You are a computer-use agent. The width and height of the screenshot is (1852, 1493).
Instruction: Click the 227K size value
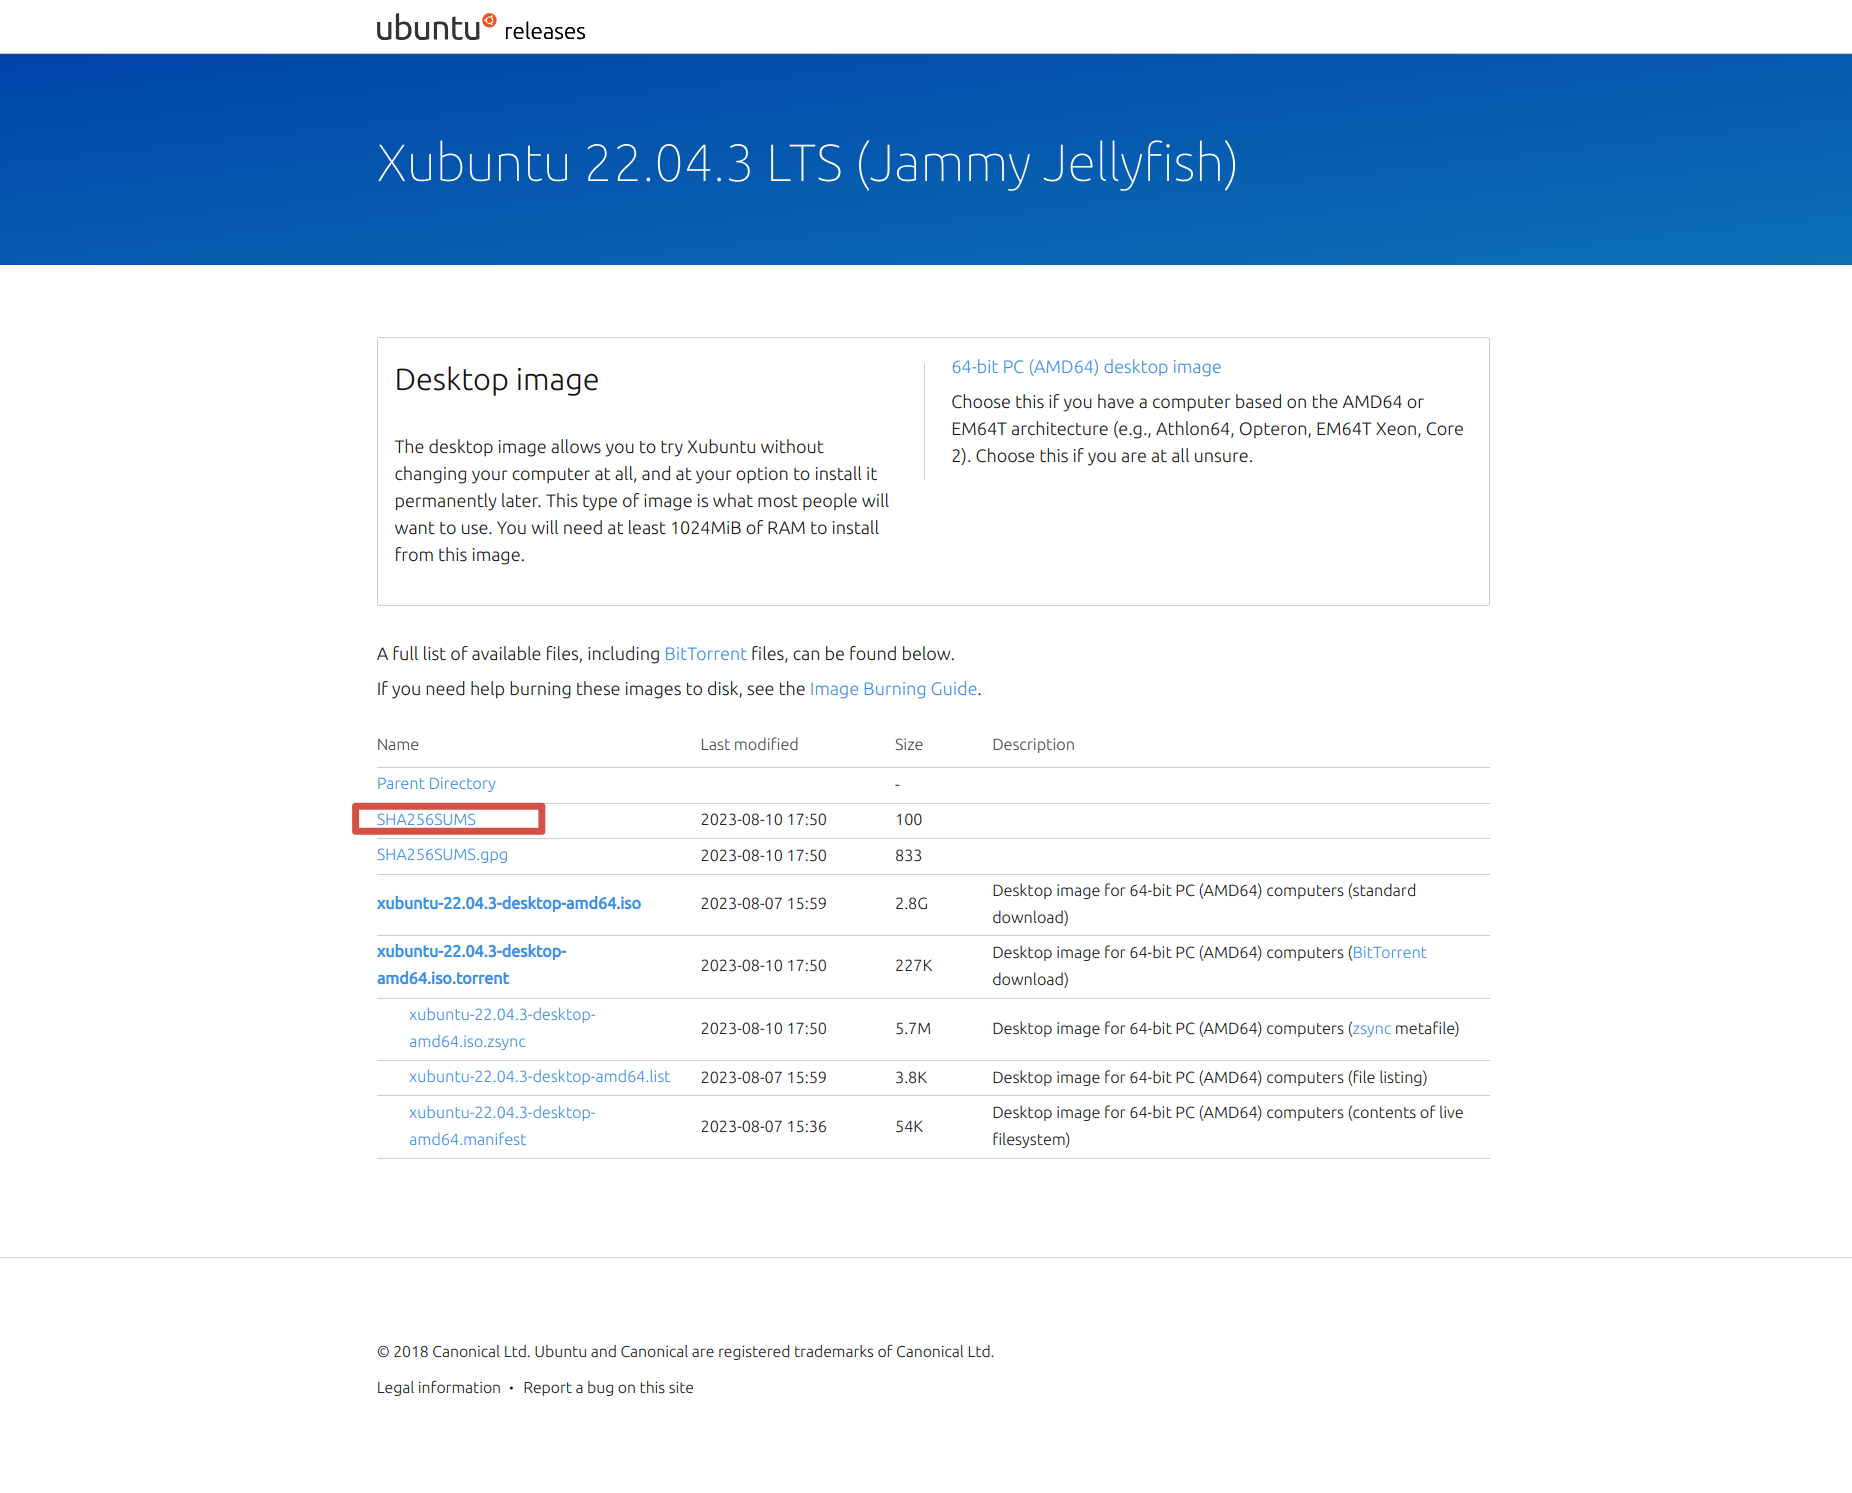[913, 966]
